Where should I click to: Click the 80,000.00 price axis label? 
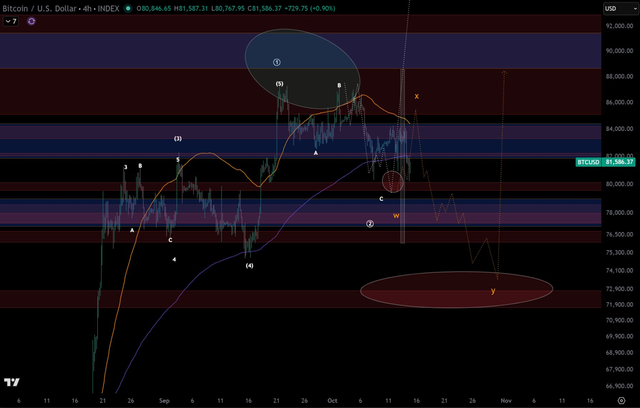coord(620,184)
